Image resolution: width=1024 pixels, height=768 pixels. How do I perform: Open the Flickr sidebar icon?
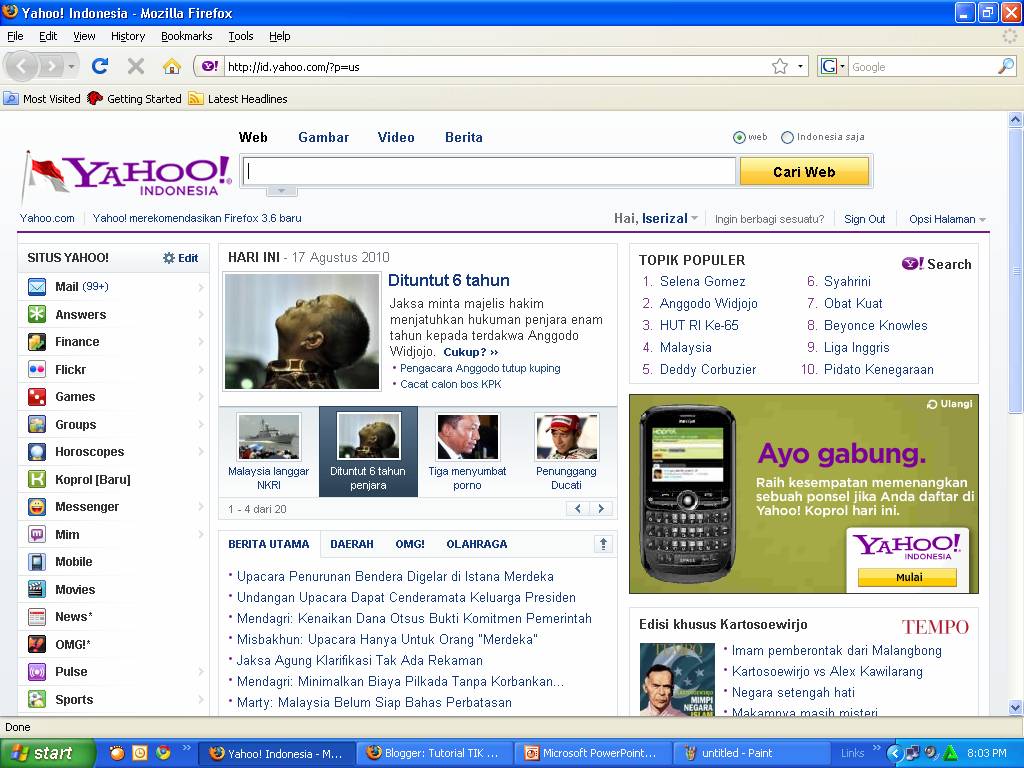pyautogui.click(x=37, y=369)
